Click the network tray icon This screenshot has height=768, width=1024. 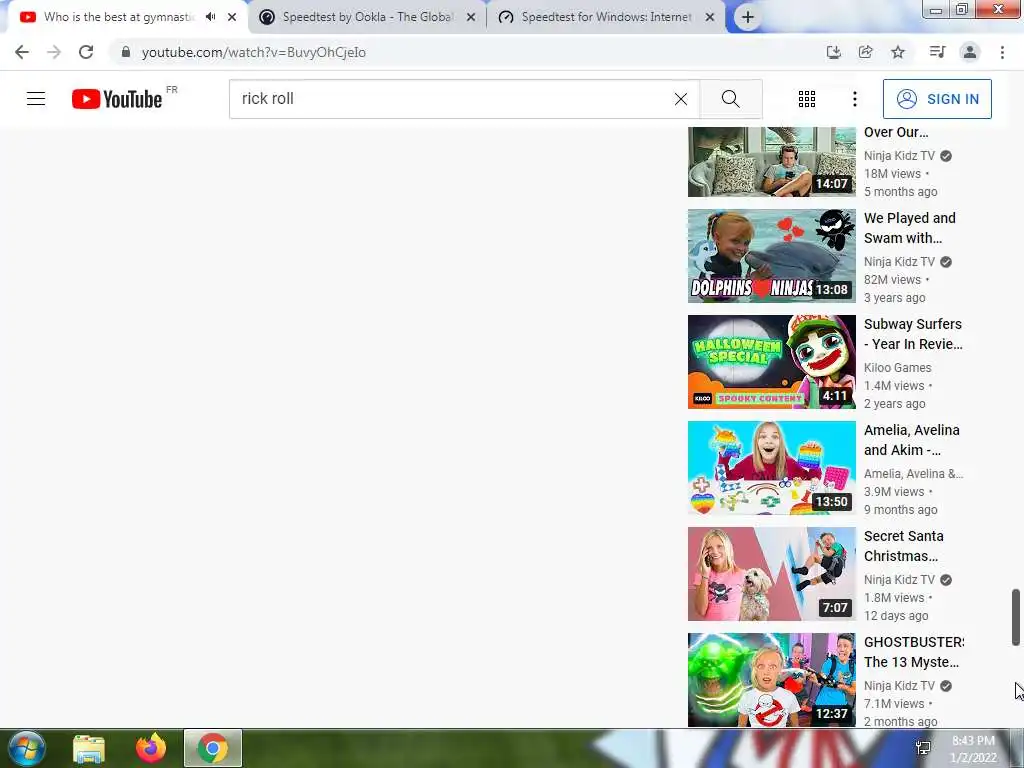pos(923,748)
